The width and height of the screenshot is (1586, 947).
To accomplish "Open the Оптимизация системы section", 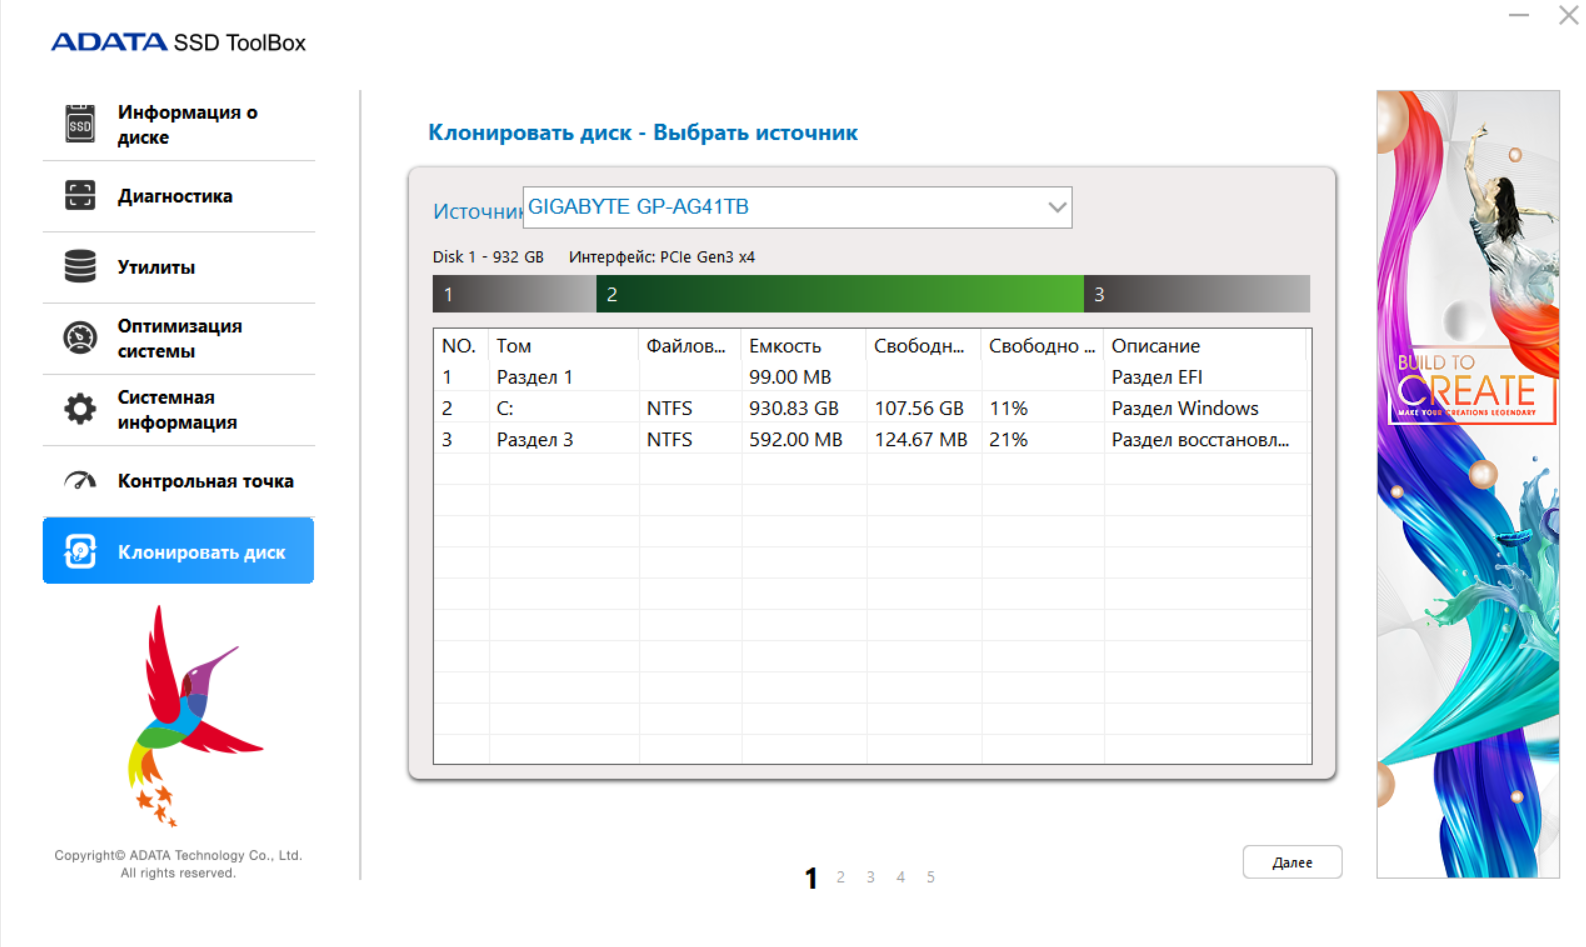I will (178, 338).
